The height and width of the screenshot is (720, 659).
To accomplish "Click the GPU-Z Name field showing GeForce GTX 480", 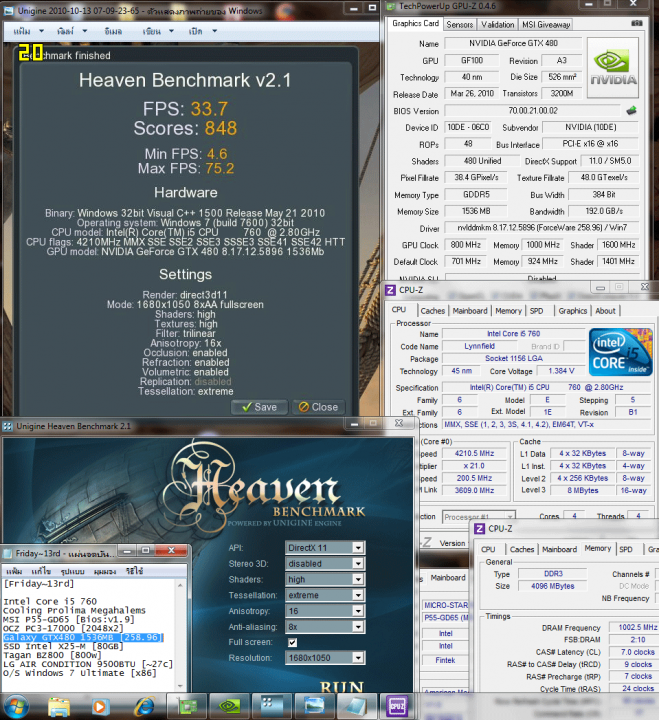I will tap(513, 44).
